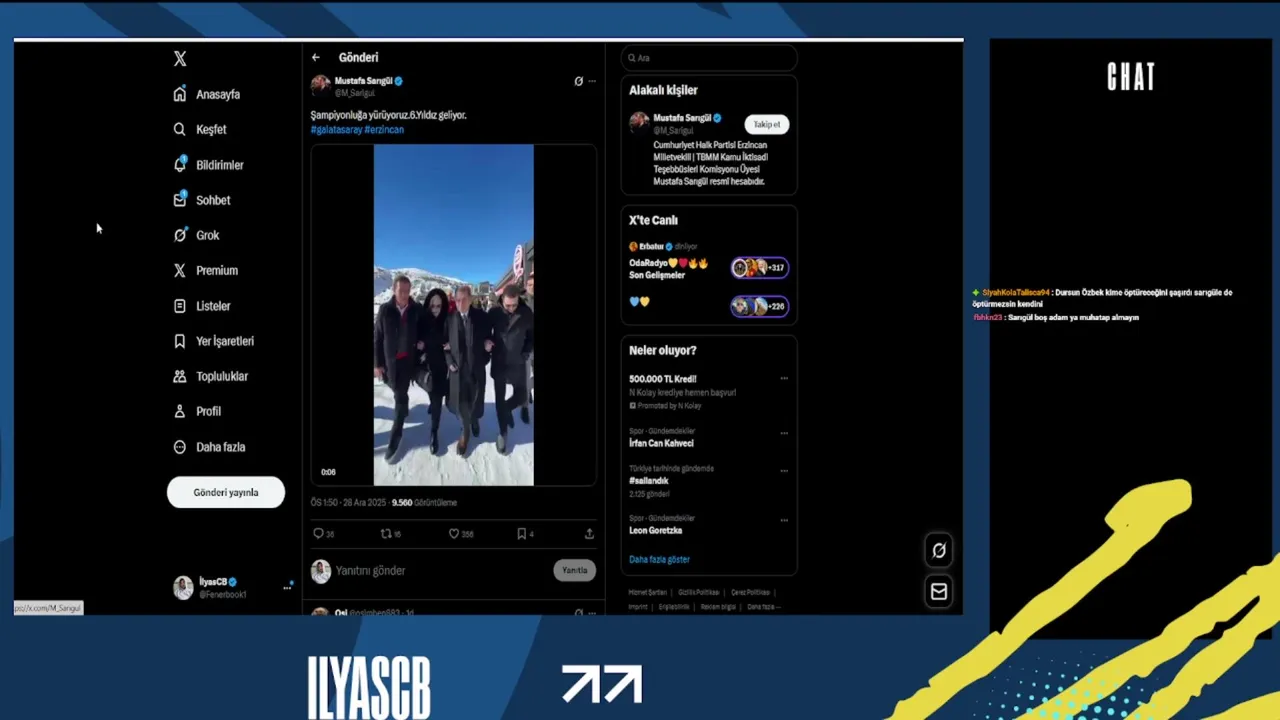Open floating messages envelope button

click(939, 592)
